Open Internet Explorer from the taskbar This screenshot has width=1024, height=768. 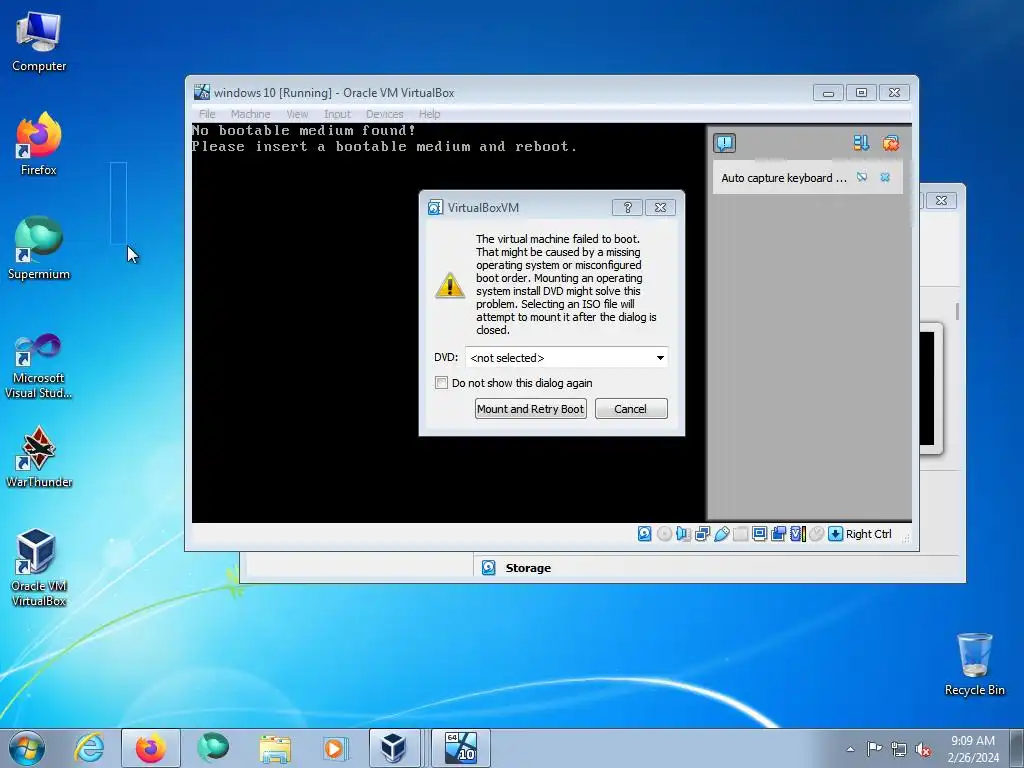click(x=89, y=748)
